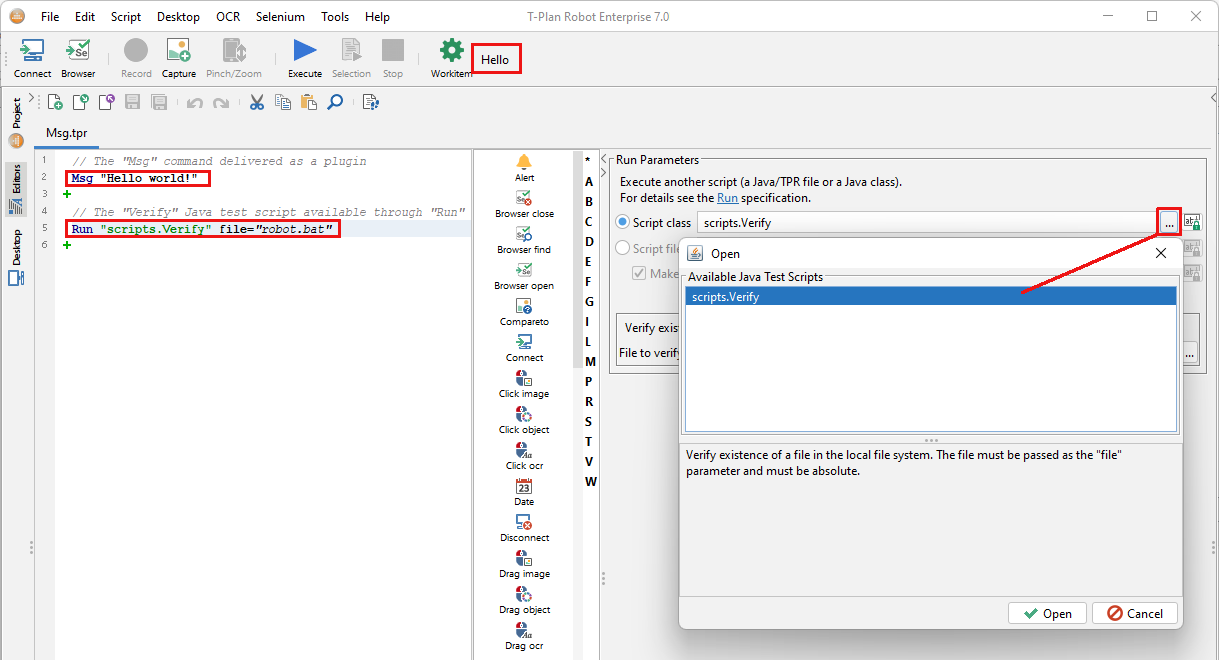Switch to the Msg.tpr editor tab

(x=67, y=133)
